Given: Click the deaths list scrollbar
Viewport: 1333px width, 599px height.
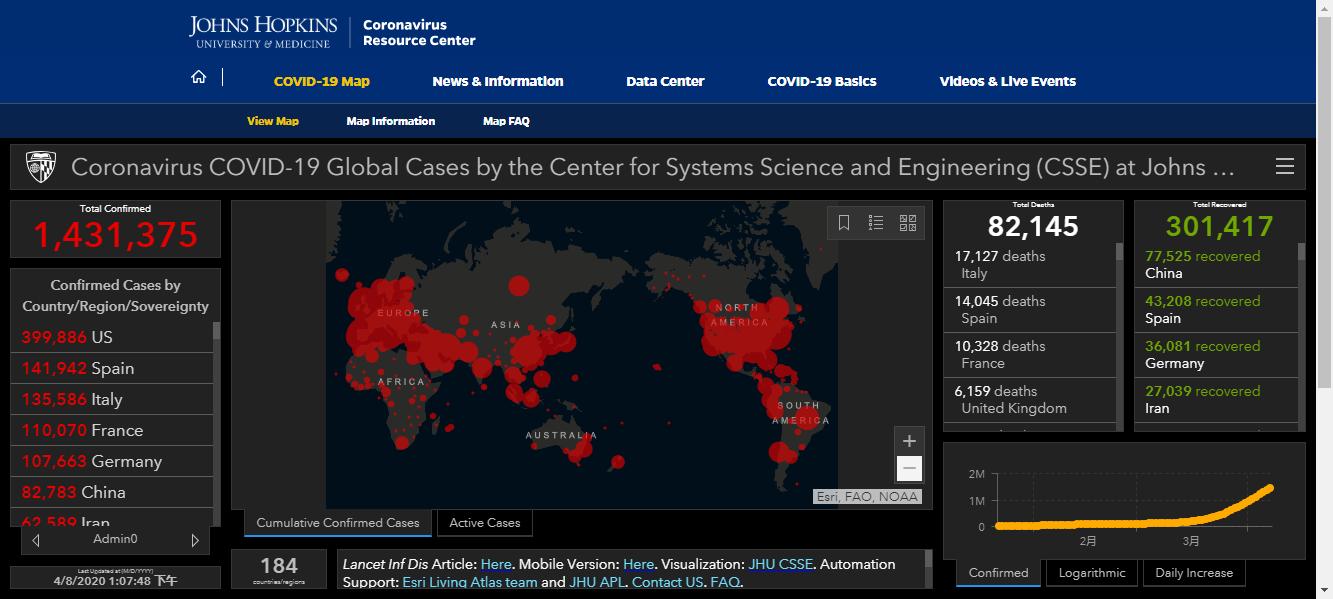Looking at the screenshot, I should point(1120,336).
